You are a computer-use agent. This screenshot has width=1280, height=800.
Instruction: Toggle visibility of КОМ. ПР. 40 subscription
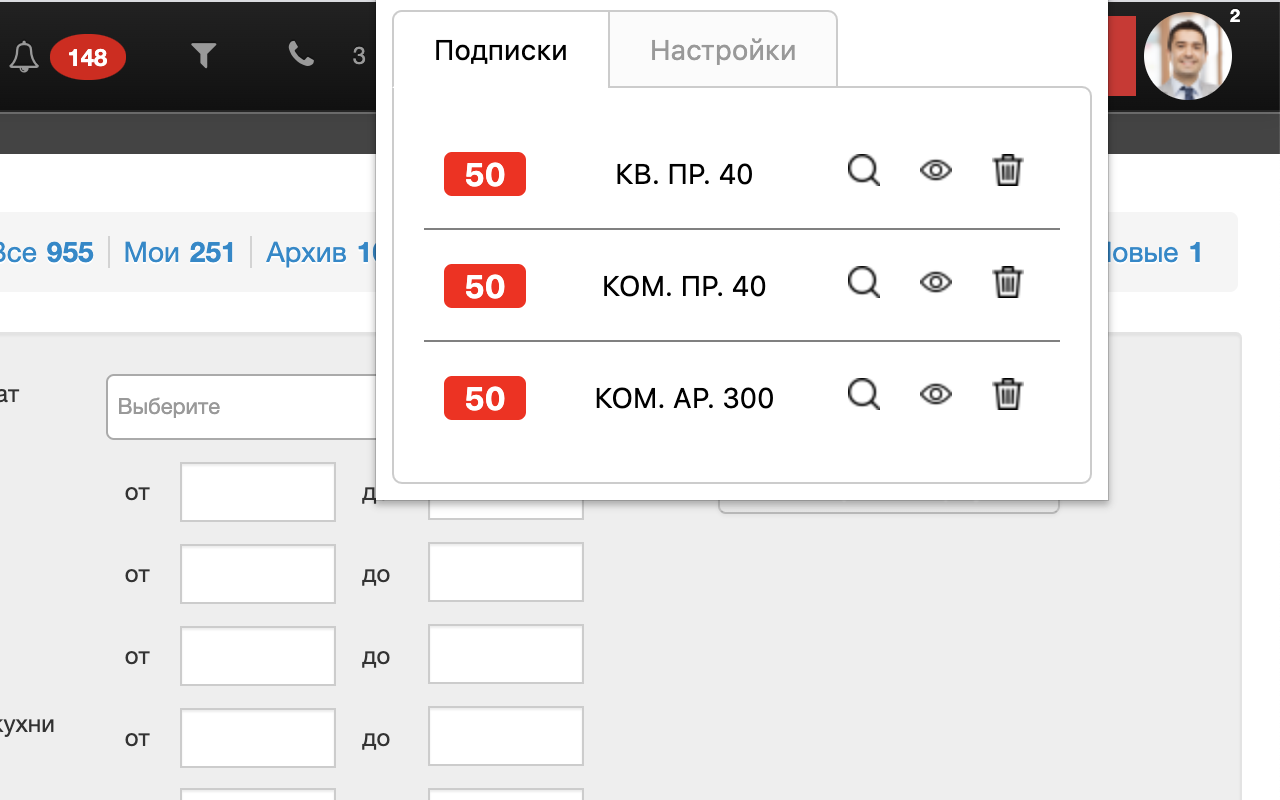pos(935,283)
